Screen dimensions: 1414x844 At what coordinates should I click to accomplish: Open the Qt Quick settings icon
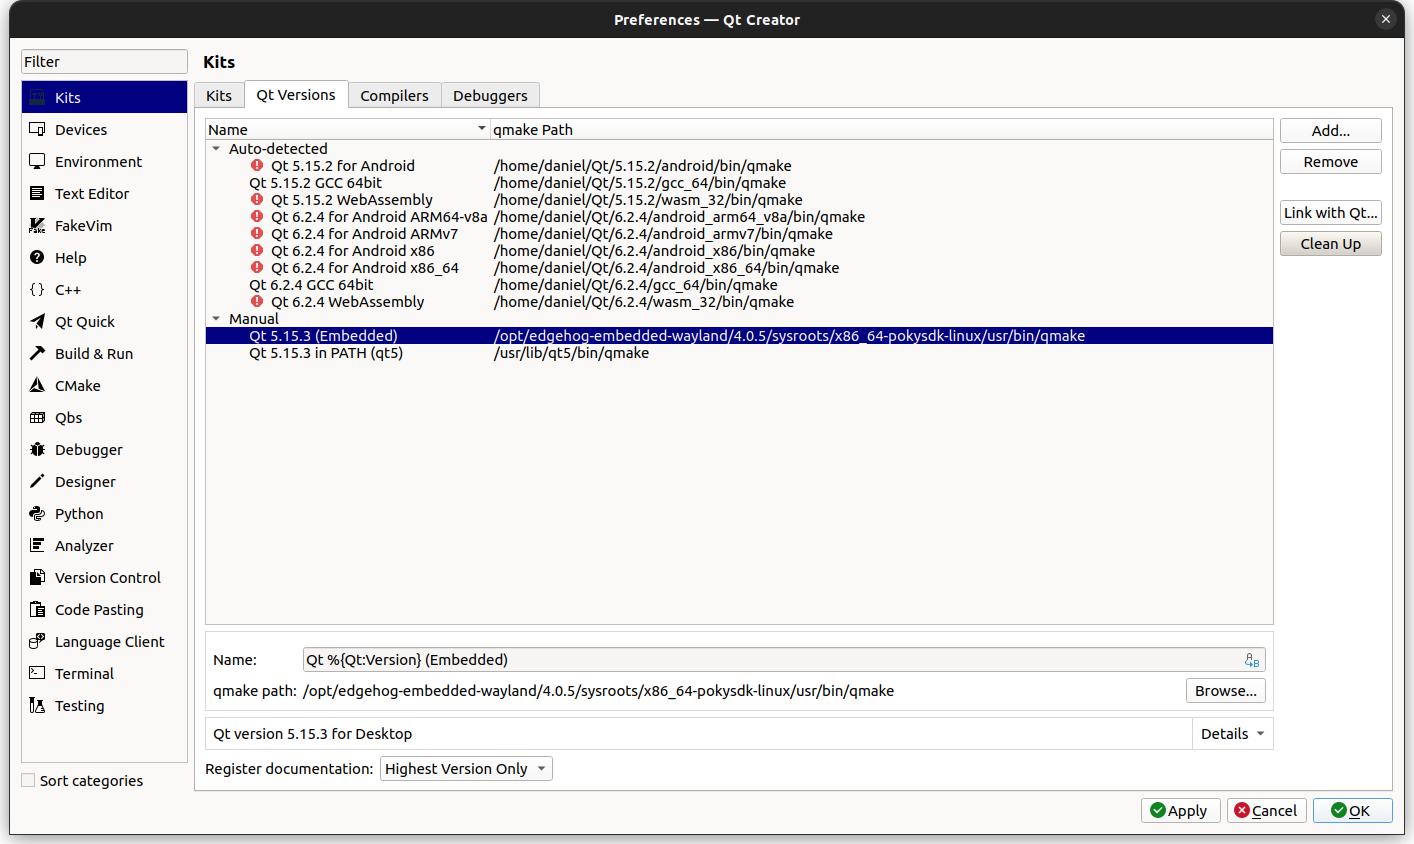(34, 321)
